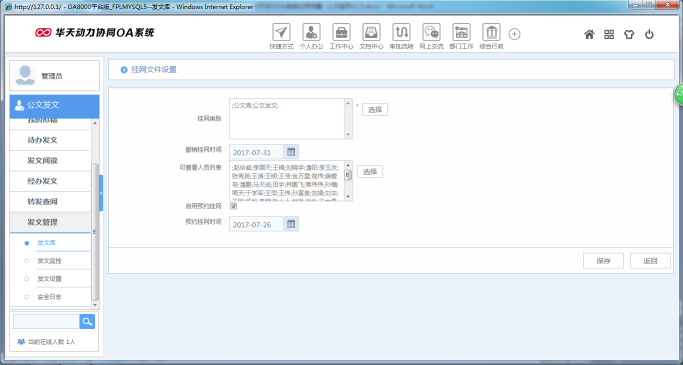Open the four-squares grid menu icon
683x365 pixels.
609,34
